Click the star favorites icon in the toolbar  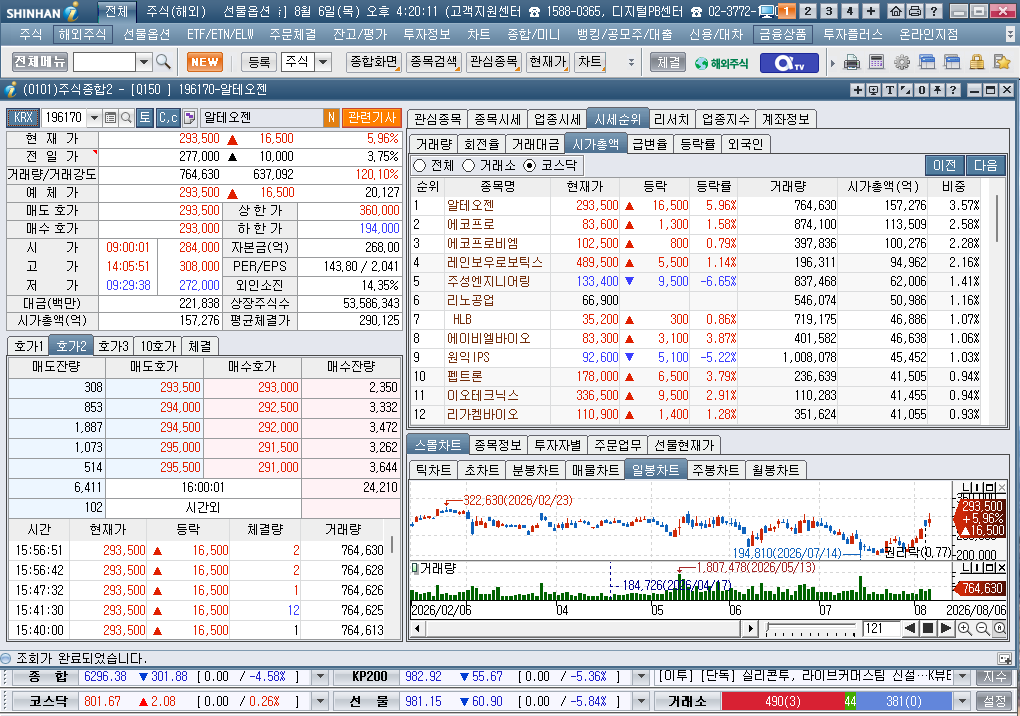[1002, 62]
